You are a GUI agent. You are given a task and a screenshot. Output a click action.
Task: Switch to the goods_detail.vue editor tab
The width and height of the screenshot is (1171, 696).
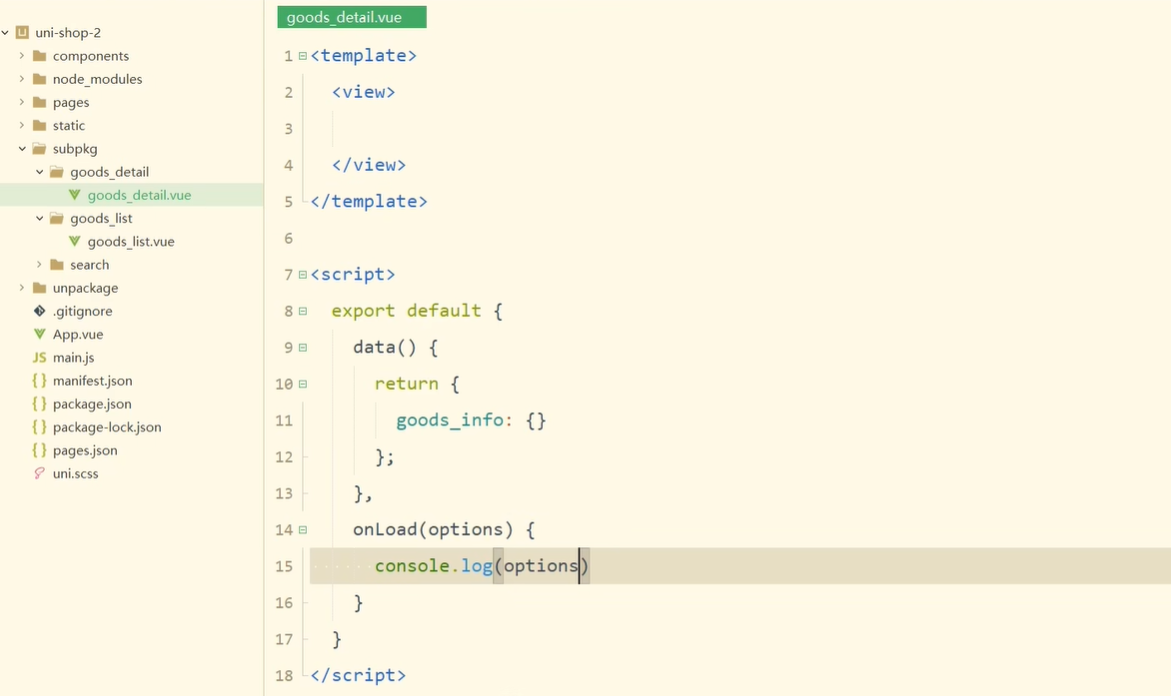click(x=352, y=17)
